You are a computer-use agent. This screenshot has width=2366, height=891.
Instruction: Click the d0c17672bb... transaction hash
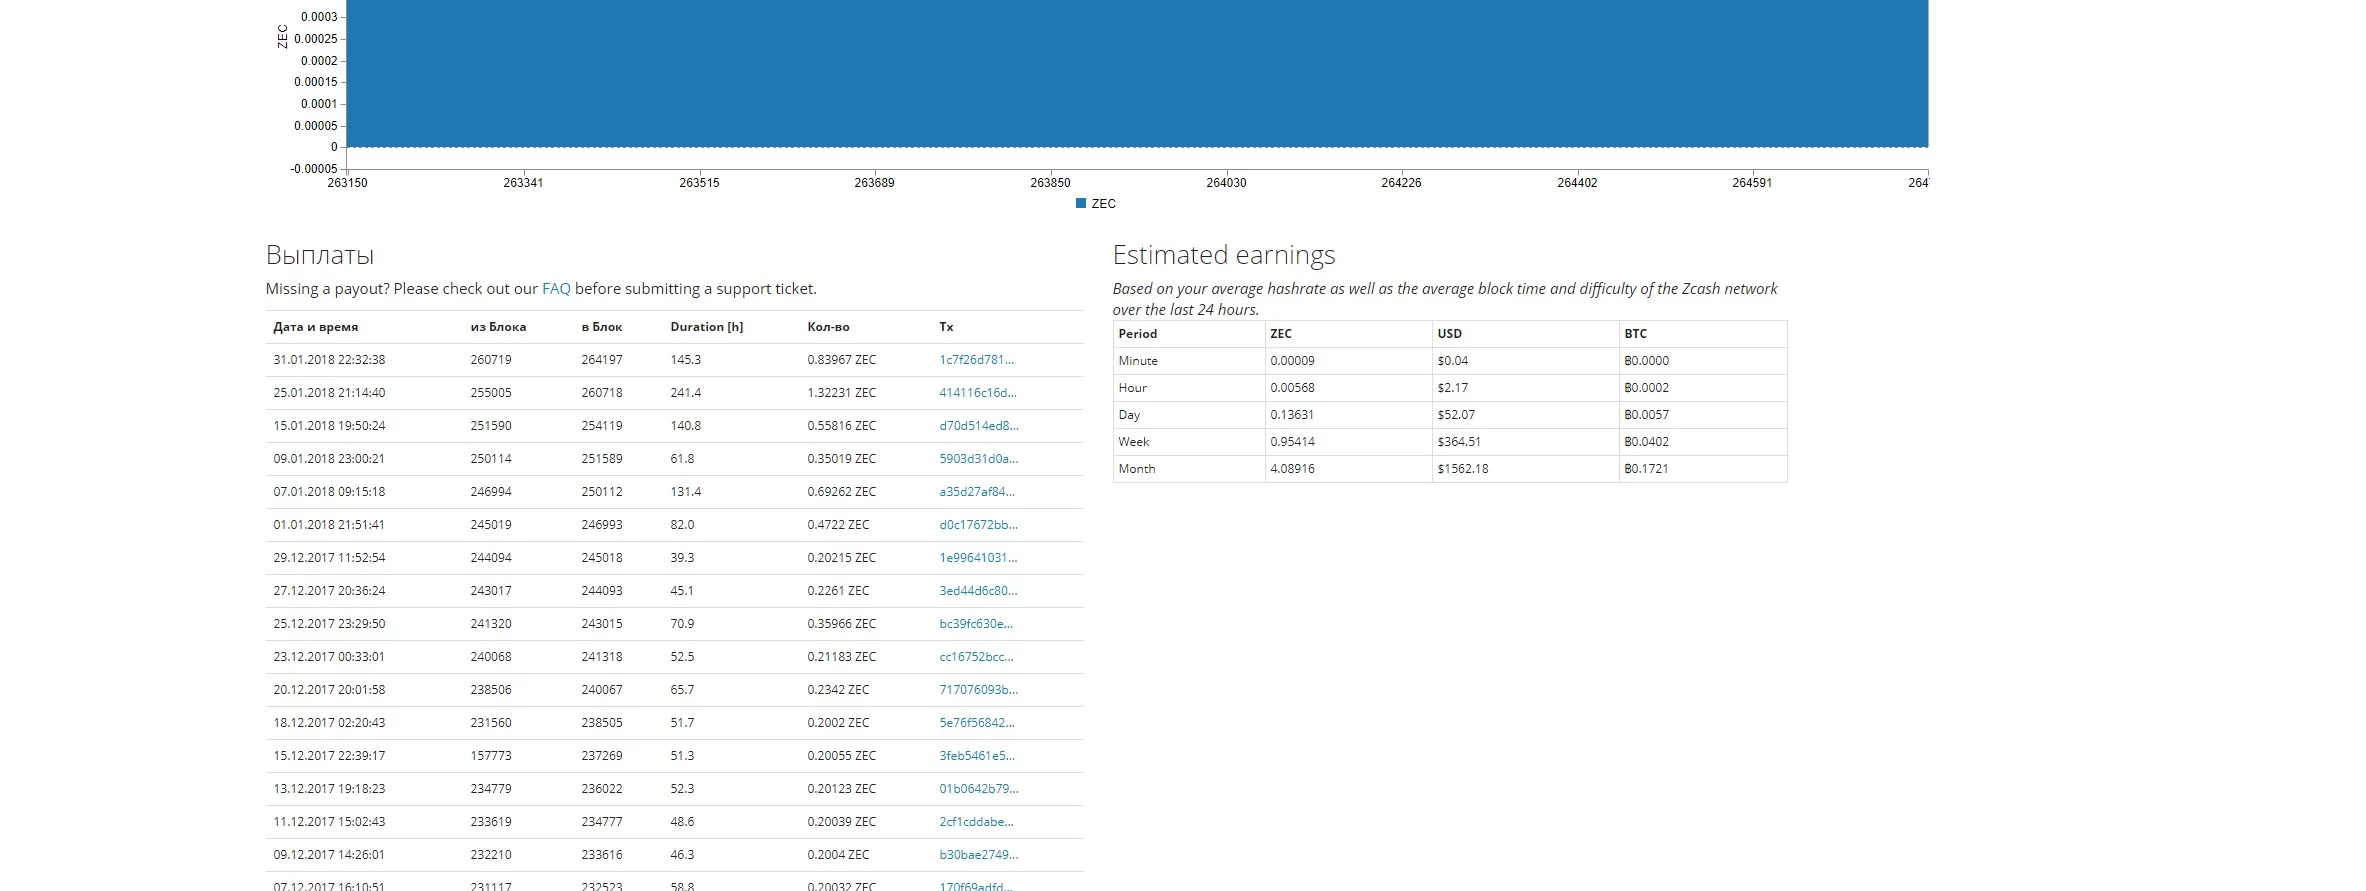(978, 525)
